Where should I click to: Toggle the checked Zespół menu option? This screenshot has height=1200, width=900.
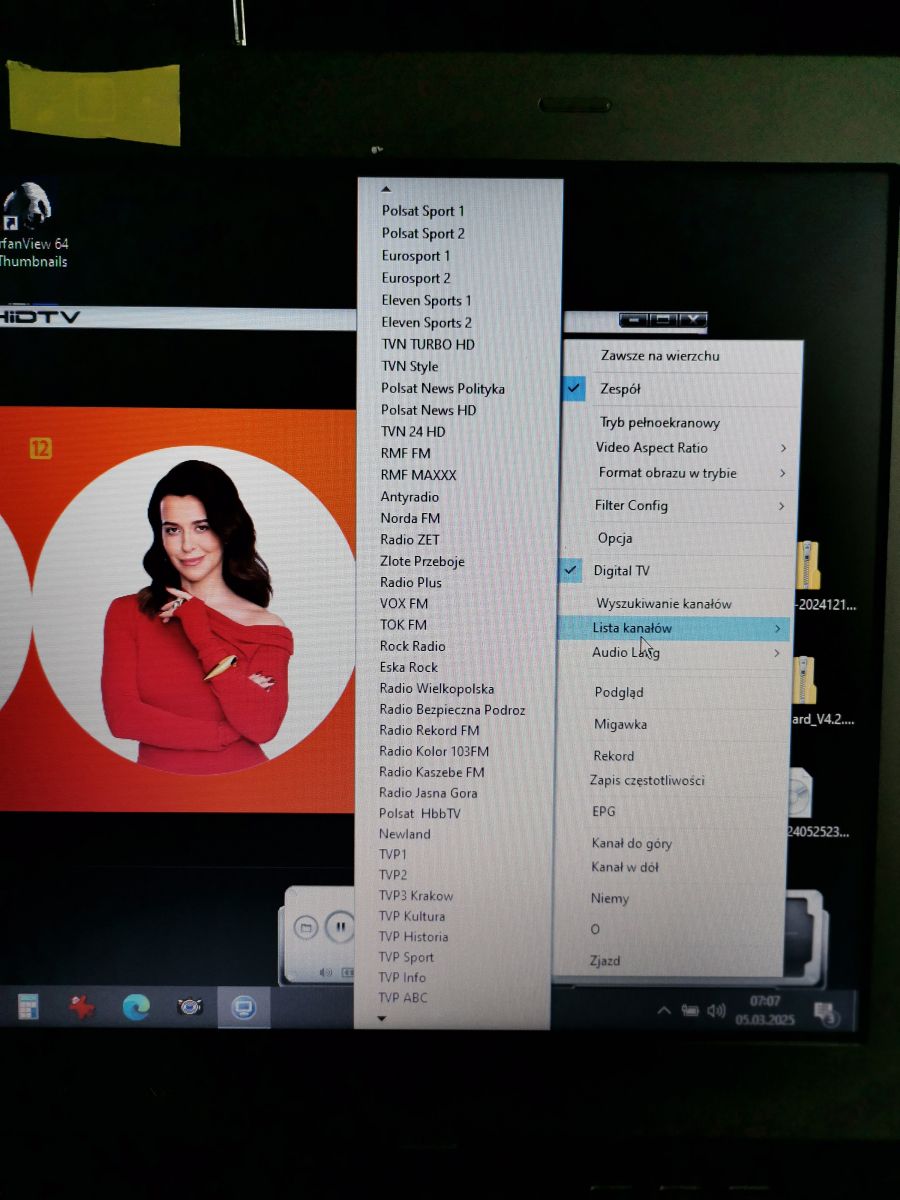[681, 389]
